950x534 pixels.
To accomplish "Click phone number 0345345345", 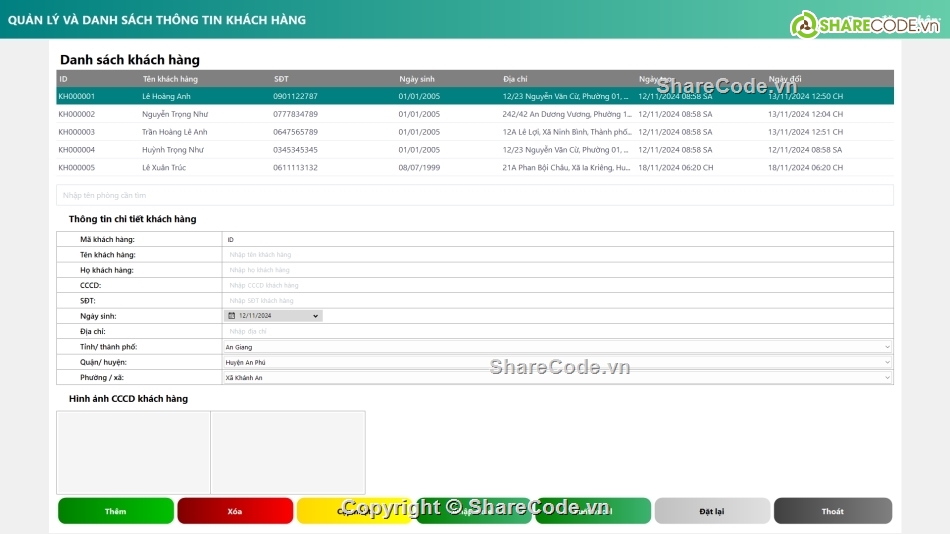I will pos(295,150).
